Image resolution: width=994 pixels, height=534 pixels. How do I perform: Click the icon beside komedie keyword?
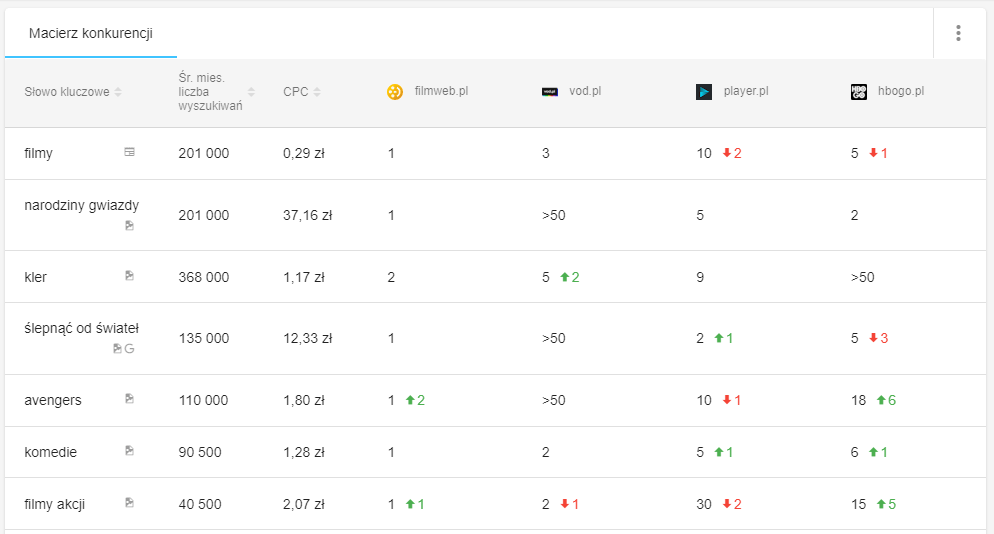click(x=129, y=451)
